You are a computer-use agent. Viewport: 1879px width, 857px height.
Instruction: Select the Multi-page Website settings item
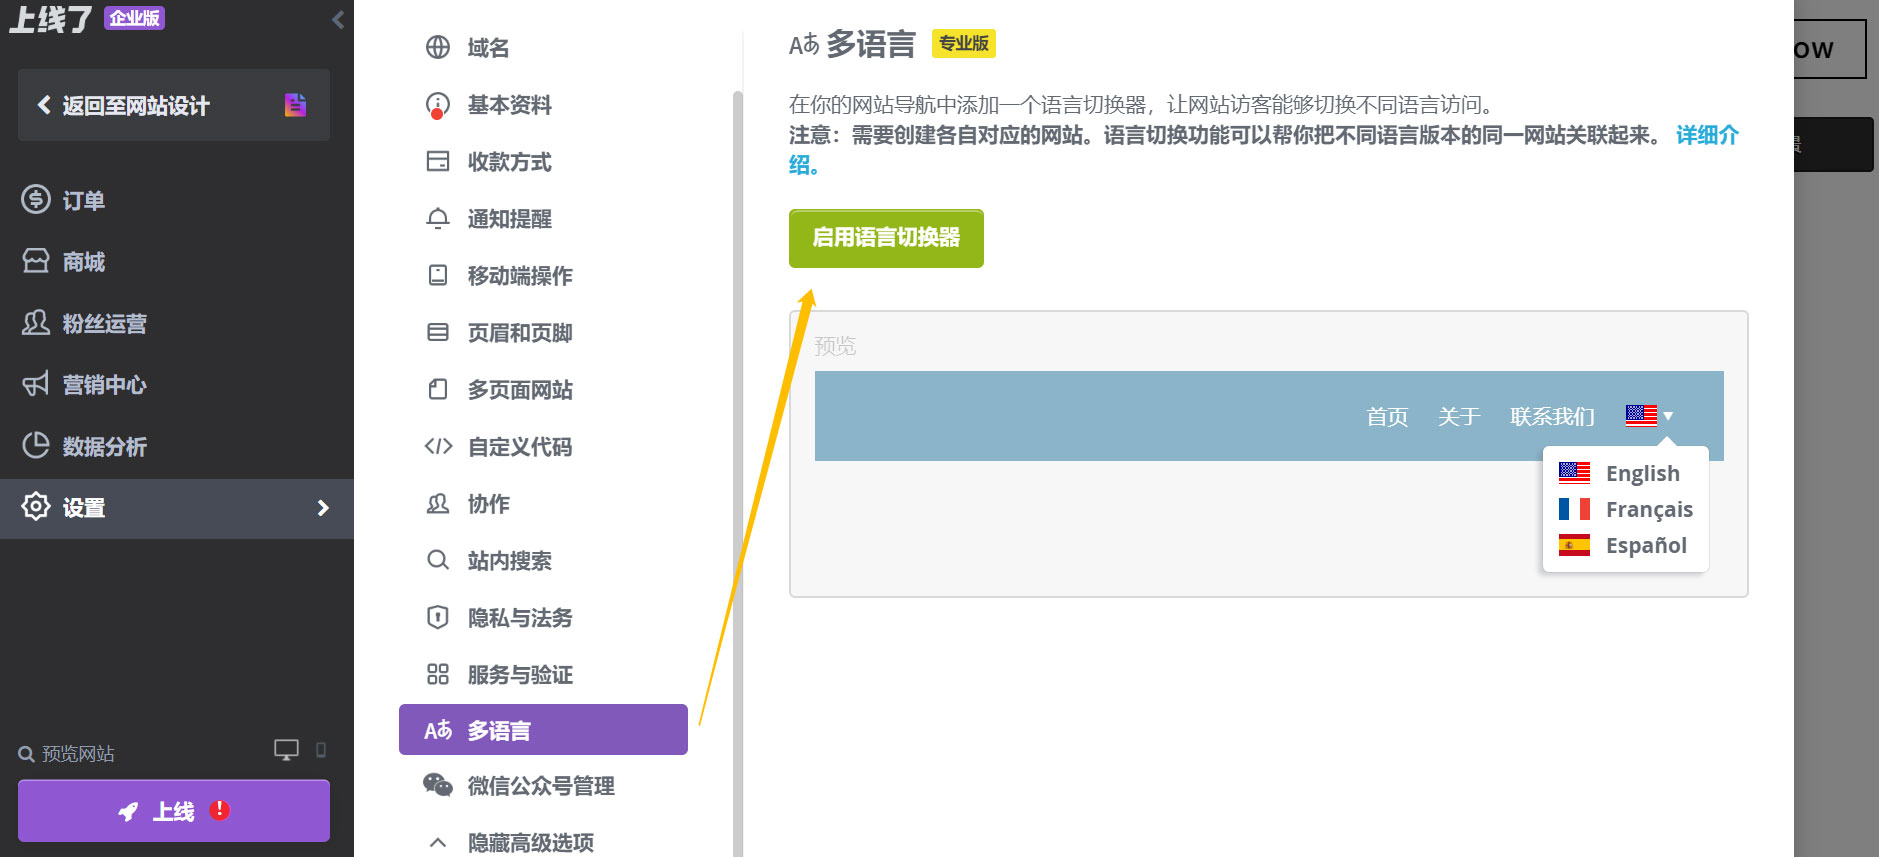(519, 390)
